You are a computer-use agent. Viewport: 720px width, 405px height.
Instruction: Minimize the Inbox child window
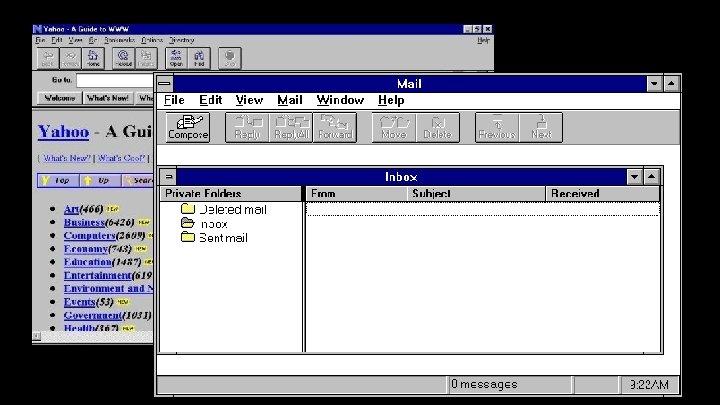pos(634,177)
